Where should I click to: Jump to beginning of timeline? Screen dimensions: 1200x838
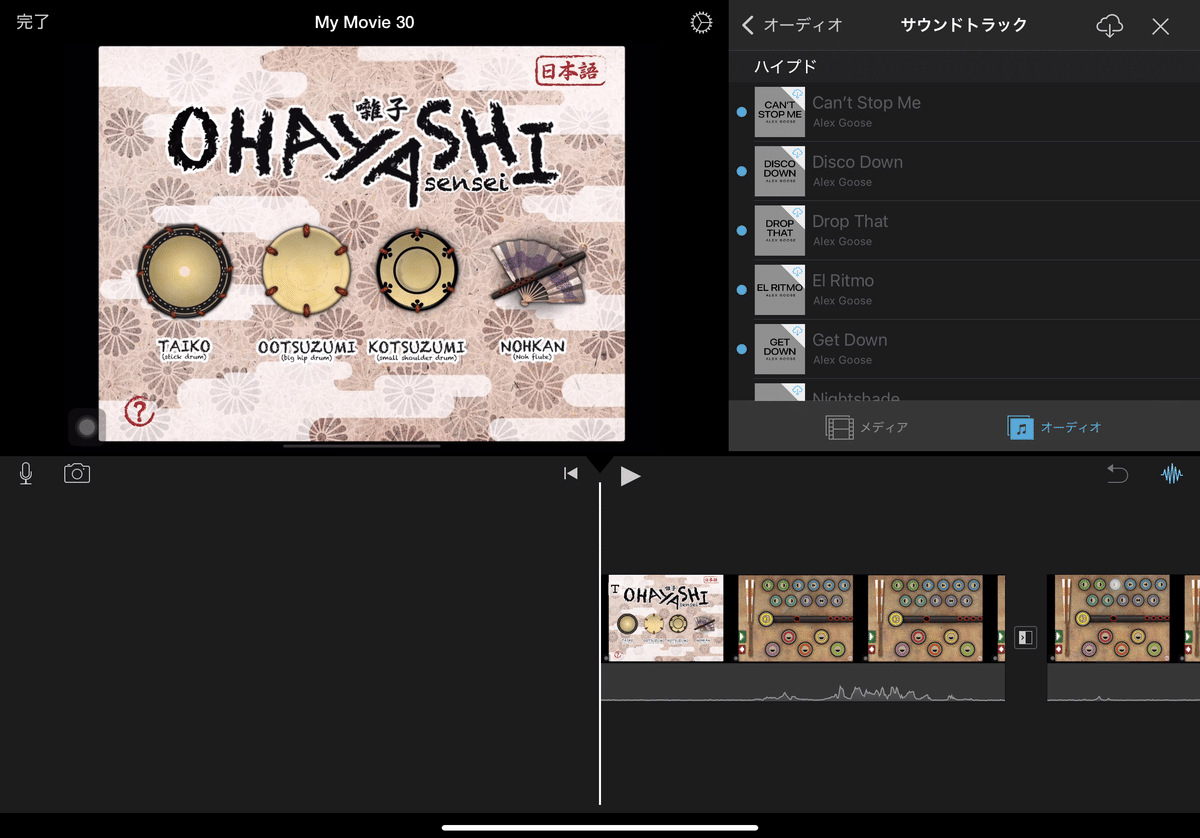click(x=570, y=474)
